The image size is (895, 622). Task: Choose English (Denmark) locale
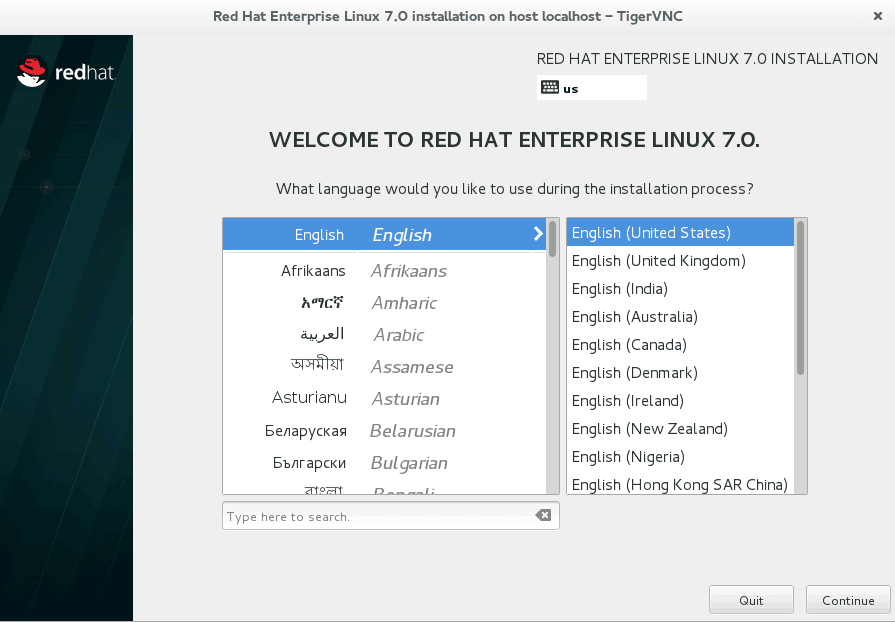pos(680,373)
